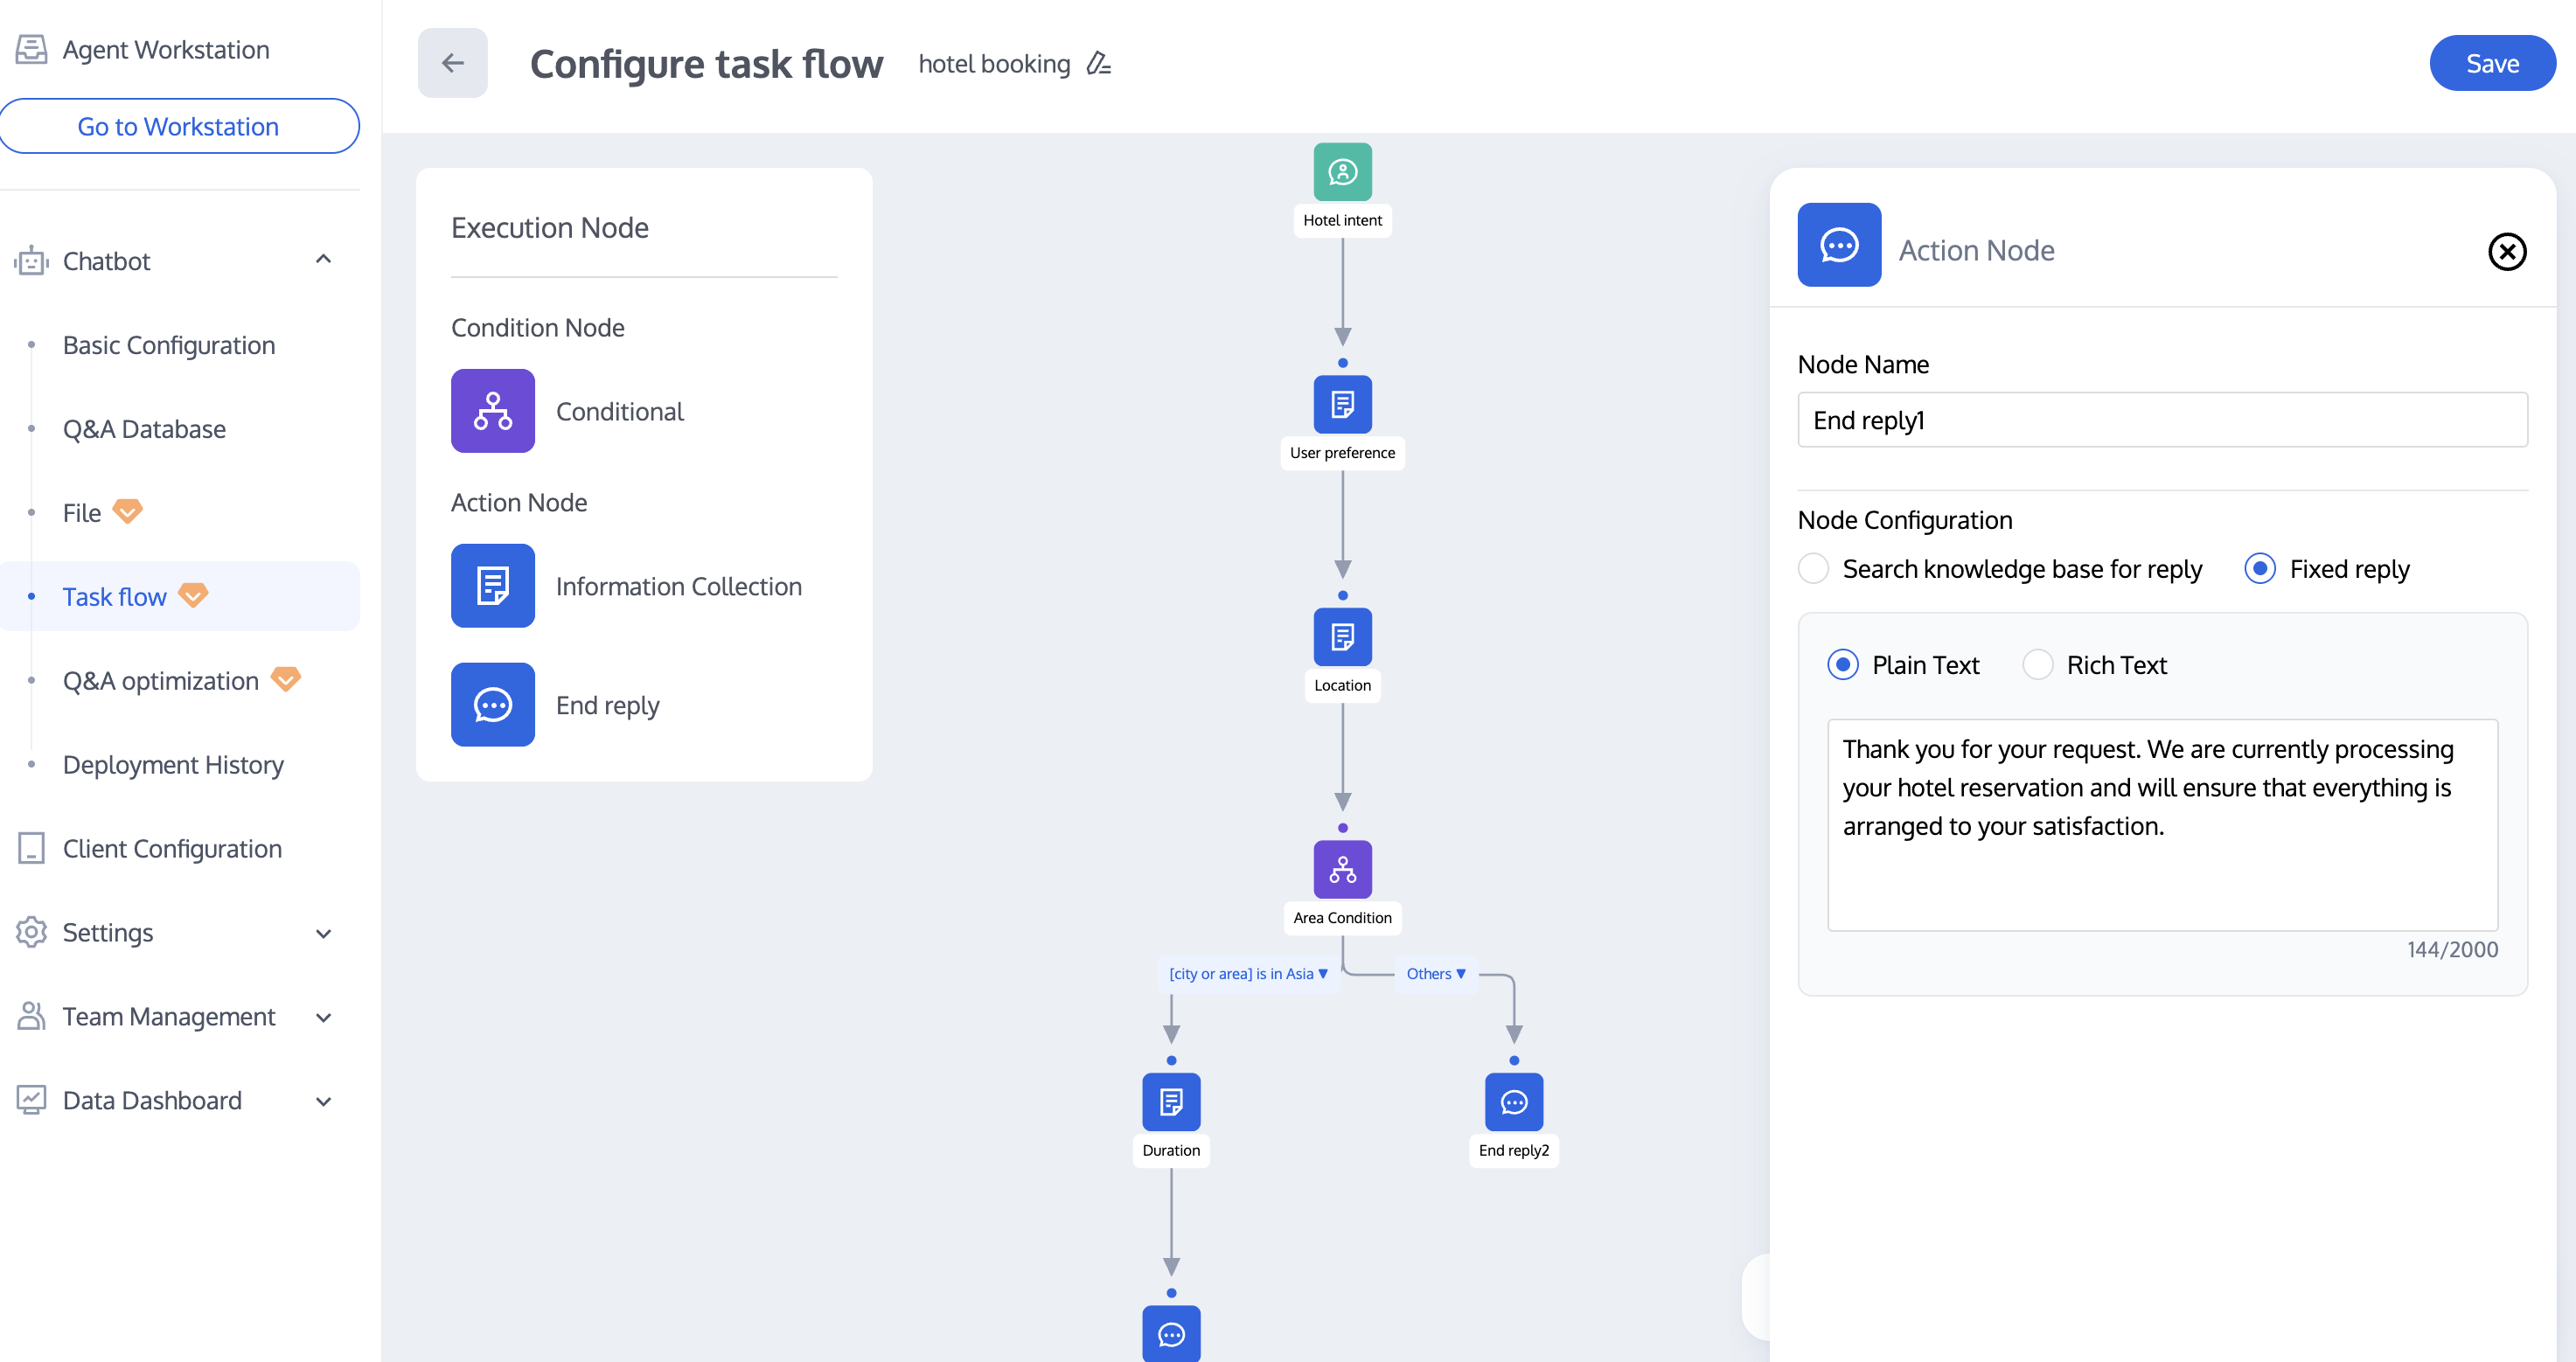The width and height of the screenshot is (2576, 1362).
Task: Select the User preference node icon
Action: tap(1342, 404)
